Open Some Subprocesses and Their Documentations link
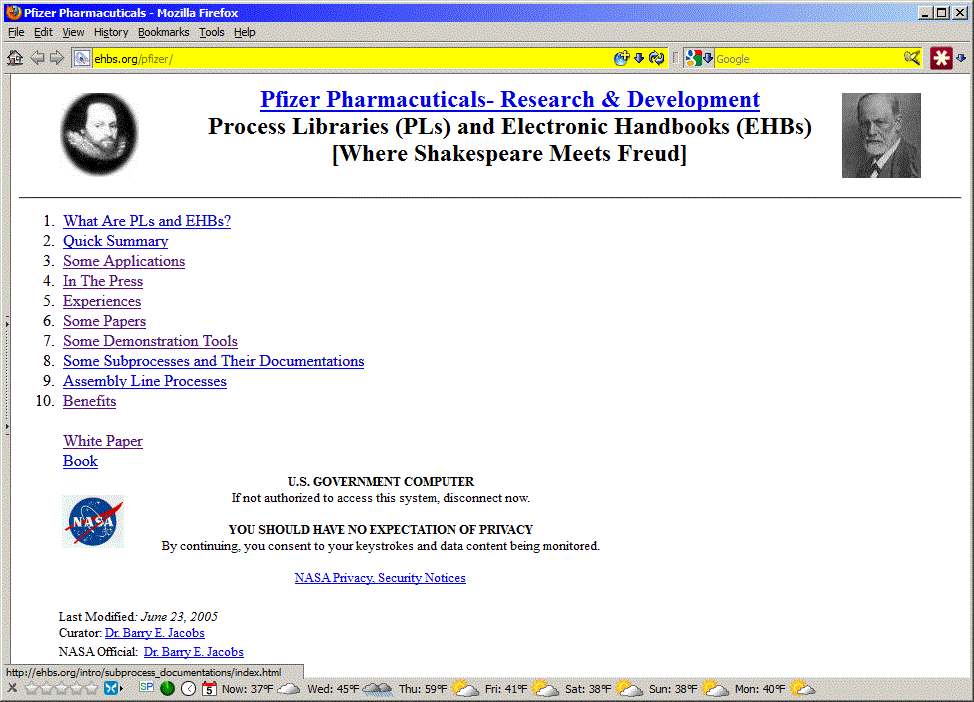This screenshot has height=702, width=974. pyautogui.click(x=213, y=361)
